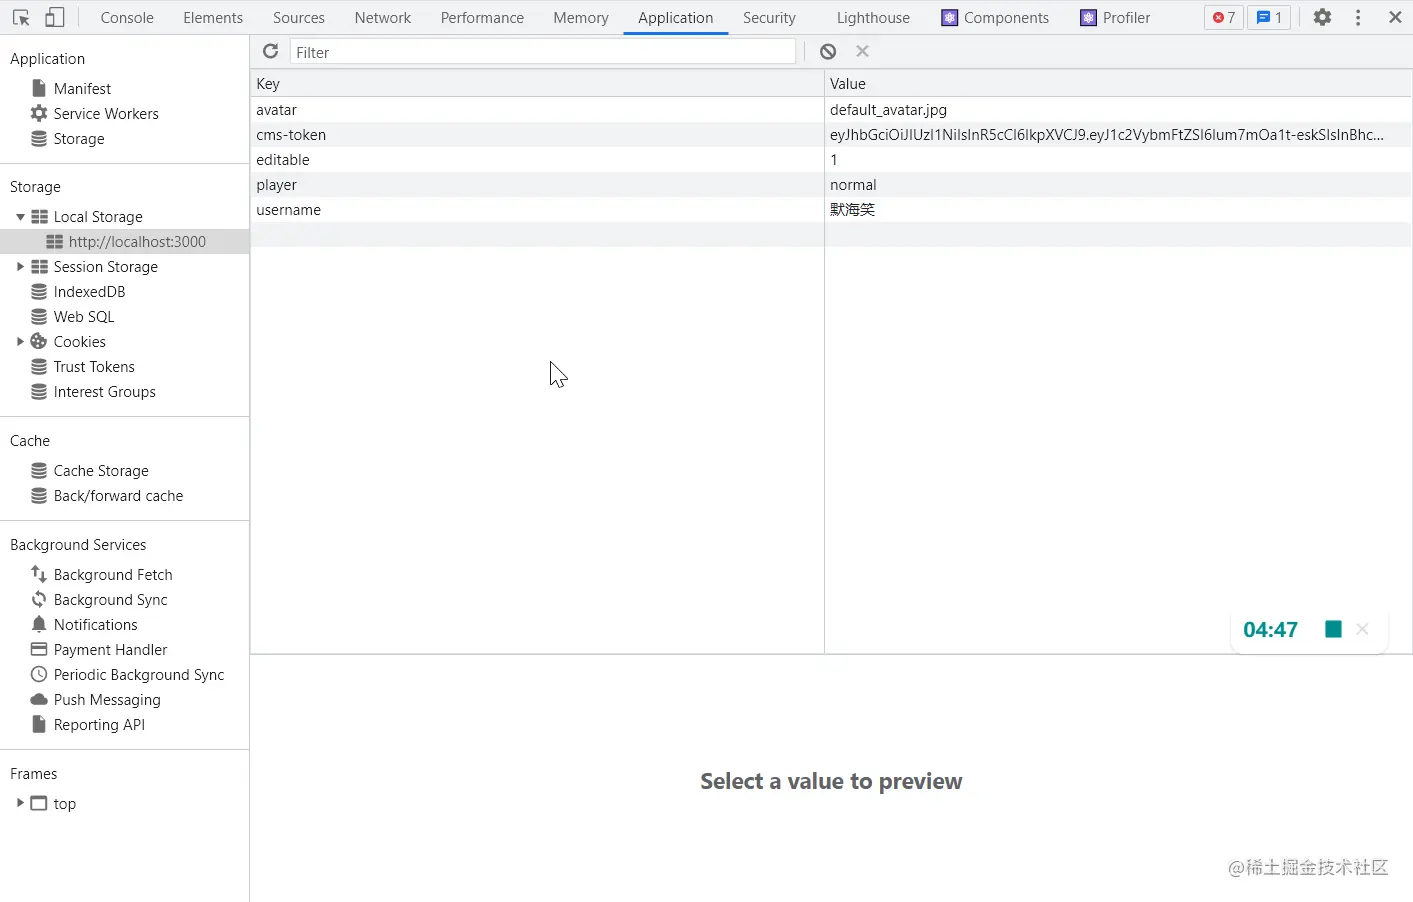Viewport: 1413px width, 902px height.
Task: Click the red errors counter showing 7
Action: tap(1224, 17)
